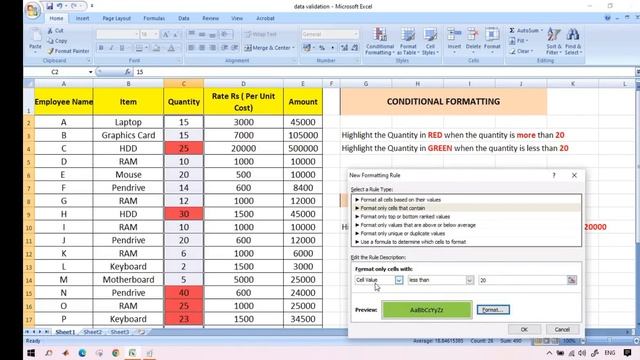640x360 pixels.
Task: Click the Graphics Card cell
Action: pos(128,135)
